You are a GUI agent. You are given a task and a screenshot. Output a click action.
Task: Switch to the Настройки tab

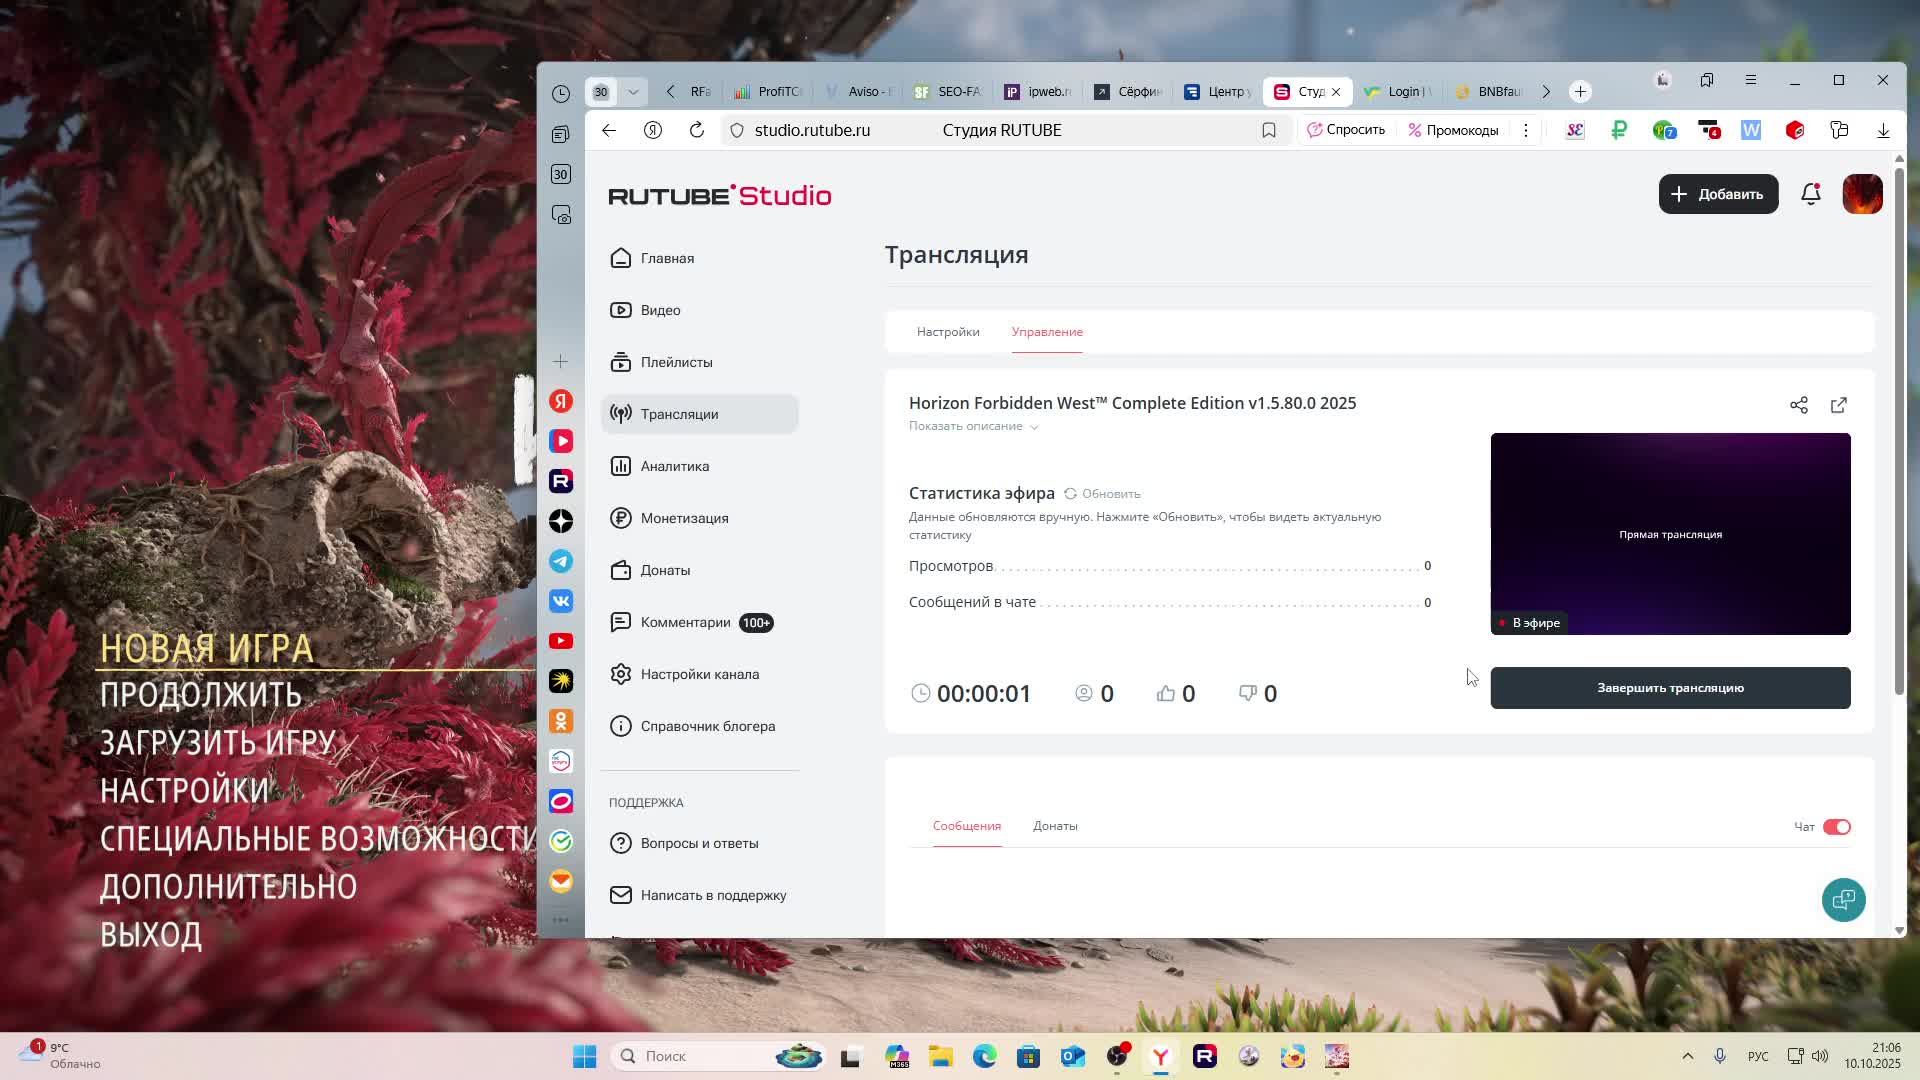[x=947, y=332]
